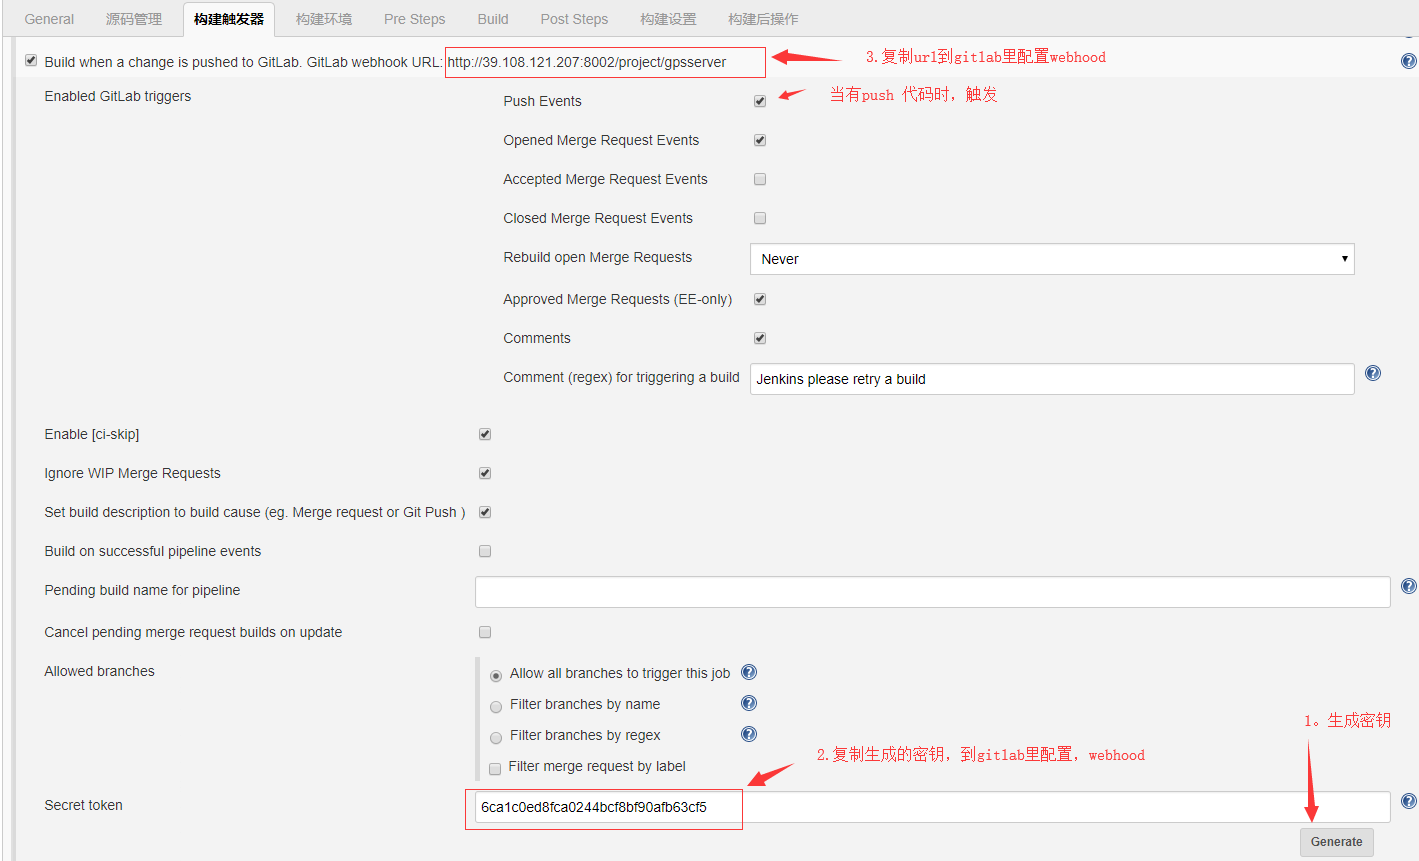Viewport: 1419px width, 861px height.
Task: Enable Accepted Merge Request Events
Action: pos(760,179)
